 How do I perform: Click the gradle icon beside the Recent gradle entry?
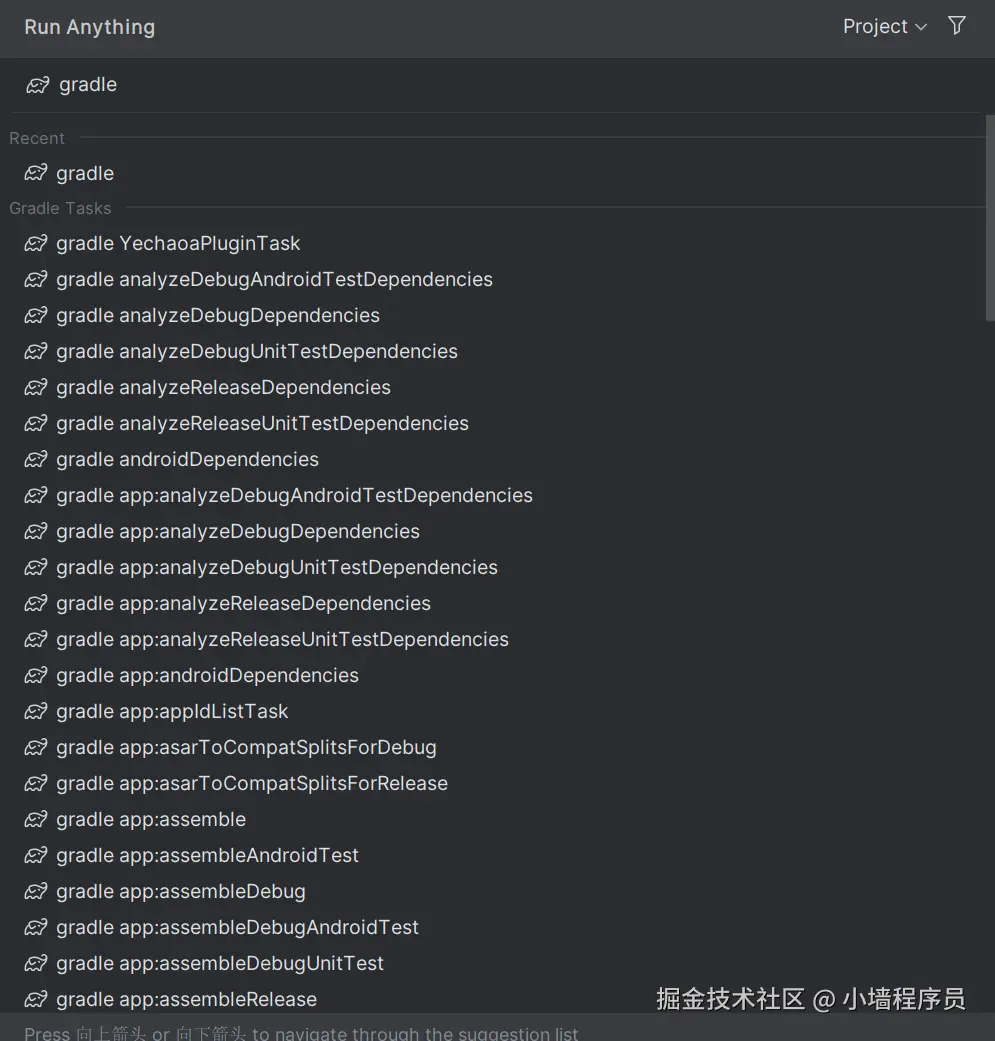pyautogui.click(x=35, y=173)
